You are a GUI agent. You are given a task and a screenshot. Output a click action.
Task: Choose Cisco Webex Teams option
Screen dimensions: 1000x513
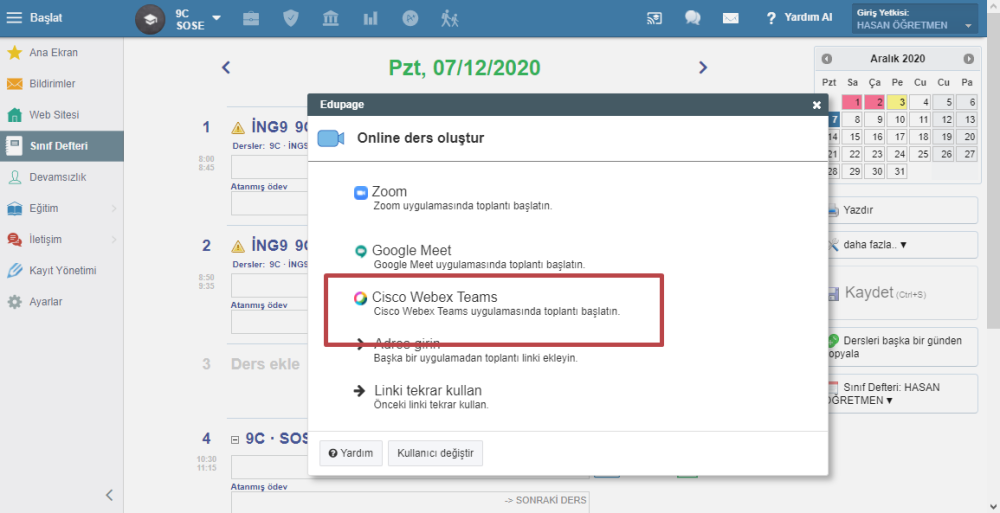(x=486, y=304)
